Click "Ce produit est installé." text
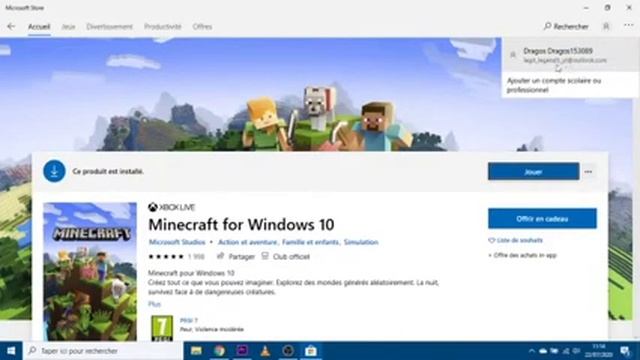Image resolution: width=640 pixels, height=360 pixels. pyautogui.click(x=108, y=171)
